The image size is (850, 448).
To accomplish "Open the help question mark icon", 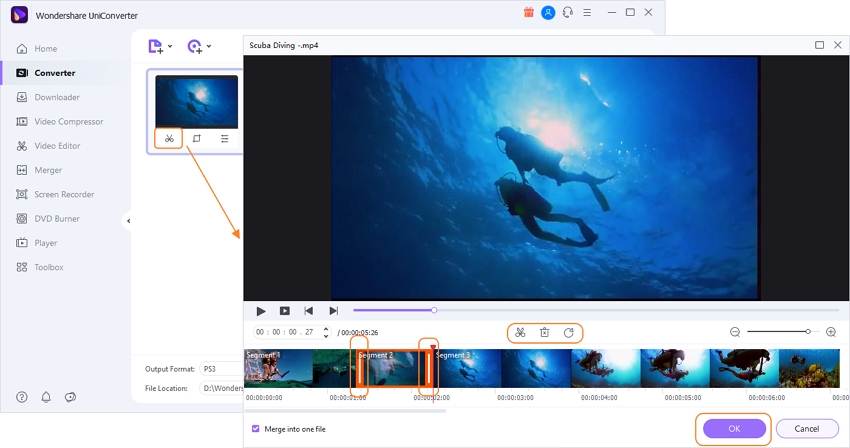I will click(22, 397).
